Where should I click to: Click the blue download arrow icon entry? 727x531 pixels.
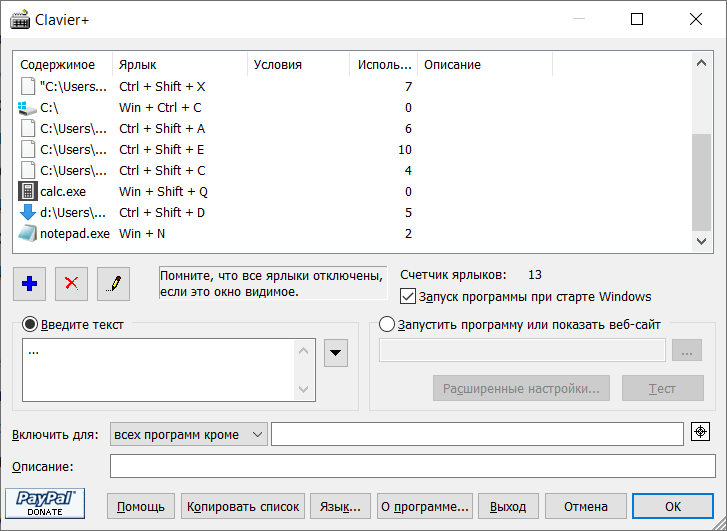pyautogui.click(x=28, y=212)
